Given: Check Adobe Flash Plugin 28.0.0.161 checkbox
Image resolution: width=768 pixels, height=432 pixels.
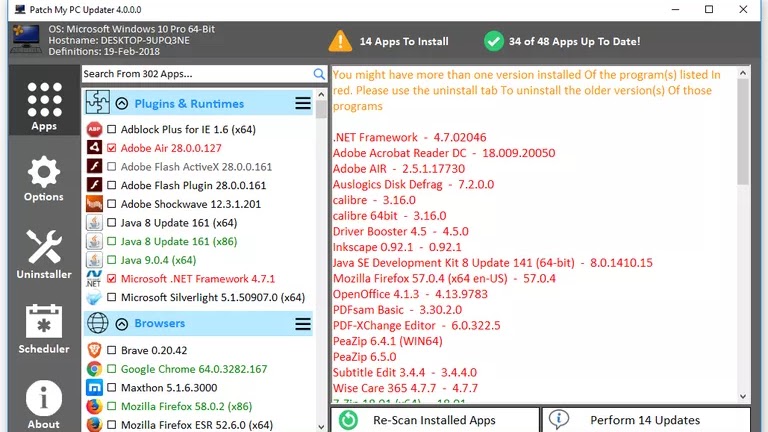Looking at the screenshot, I should click(112, 185).
